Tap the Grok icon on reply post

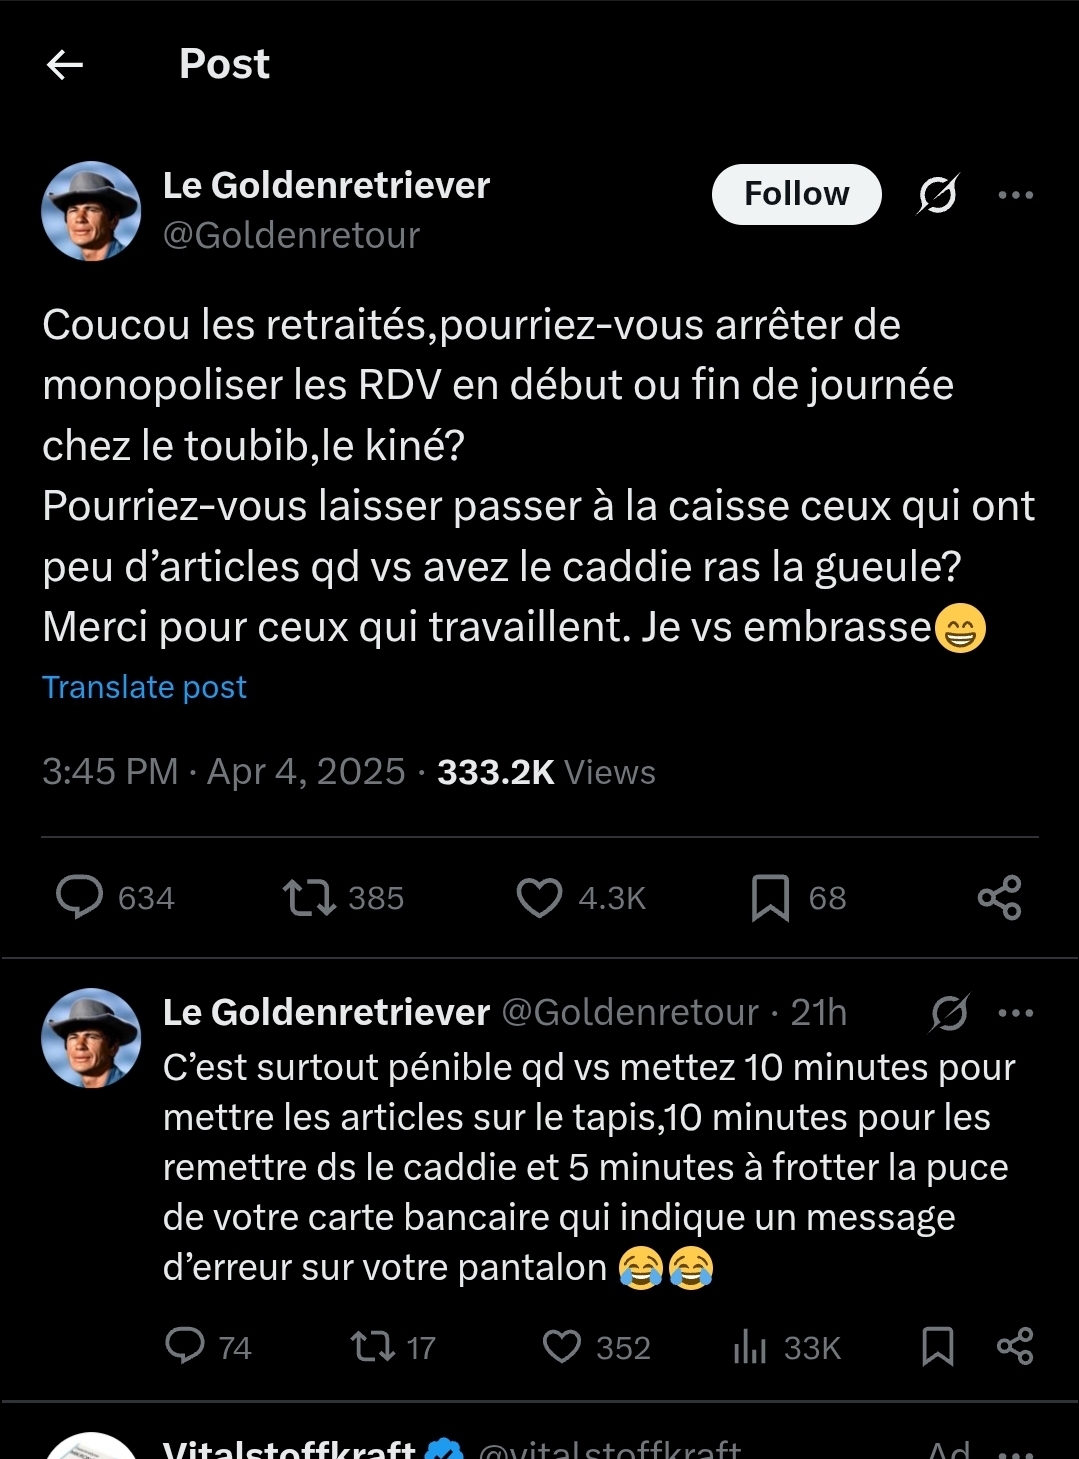[x=949, y=1013]
